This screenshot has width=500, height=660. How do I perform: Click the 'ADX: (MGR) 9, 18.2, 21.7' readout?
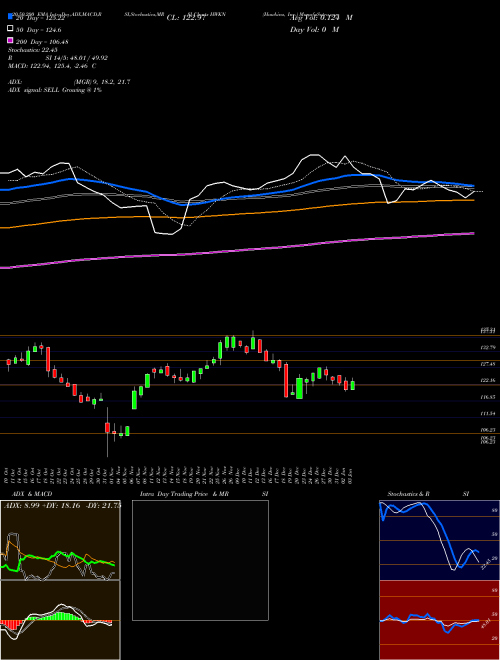(69, 82)
